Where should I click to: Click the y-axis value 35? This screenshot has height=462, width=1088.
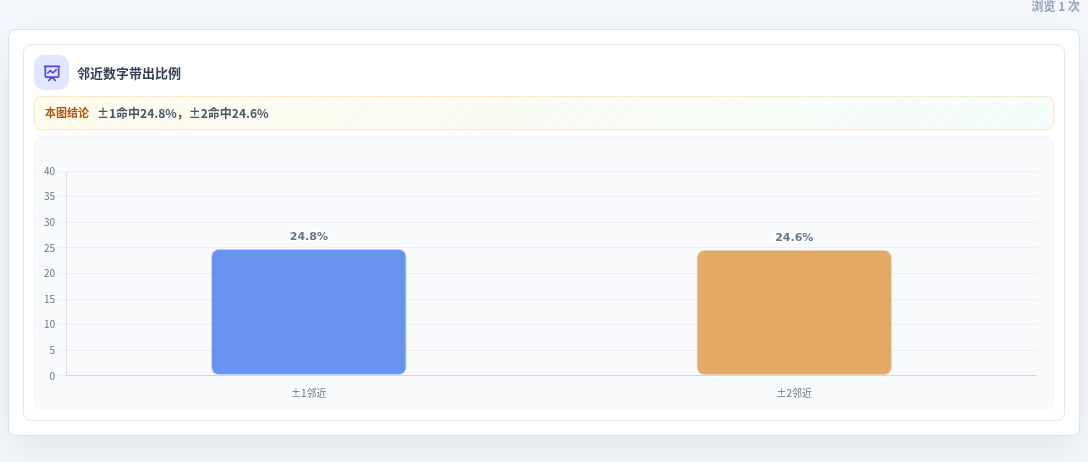pos(49,197)
